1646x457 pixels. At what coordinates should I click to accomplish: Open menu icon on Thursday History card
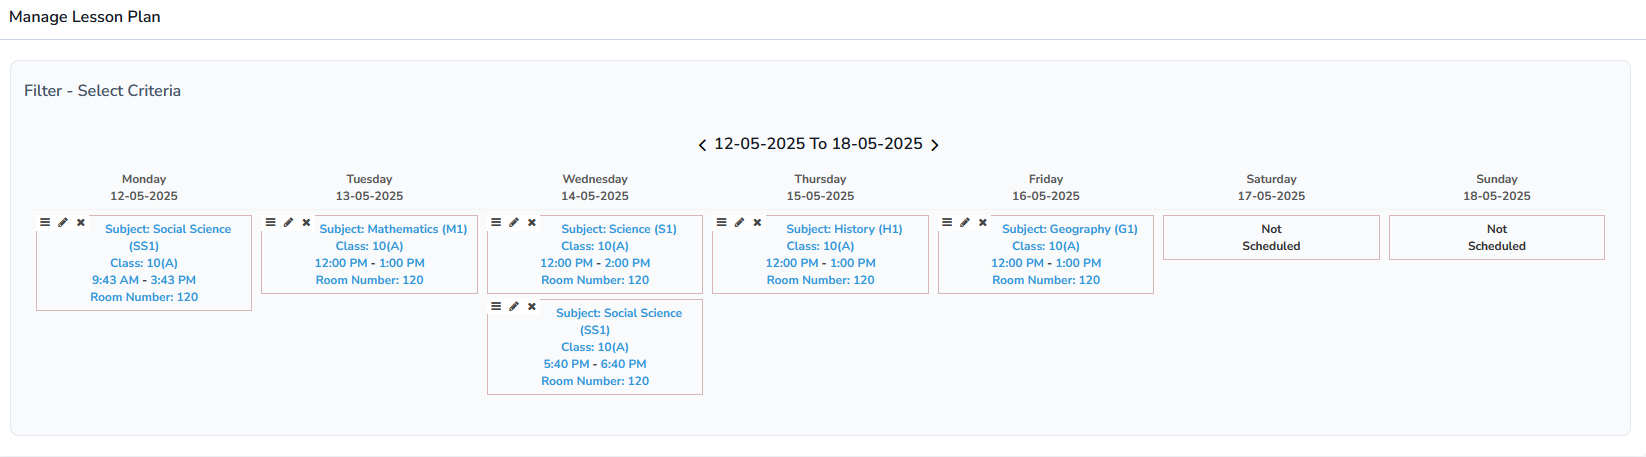(x=721, y=222)
